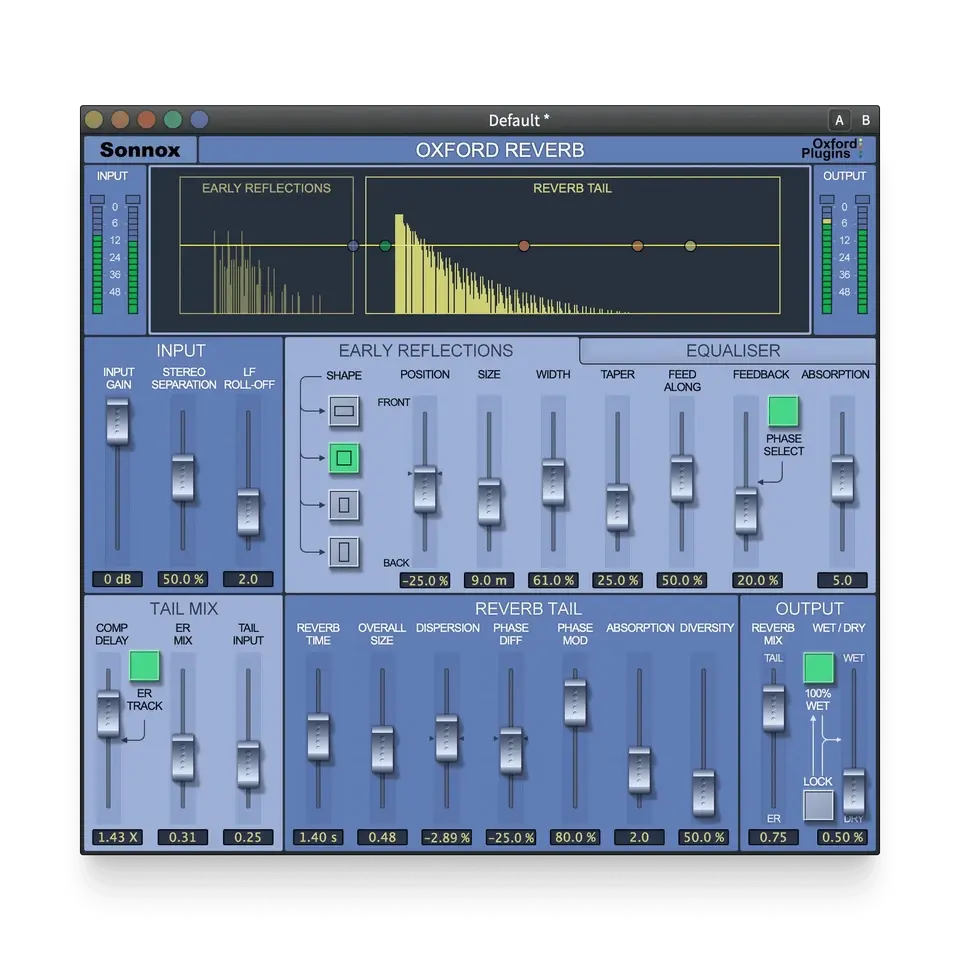Select the square early reflections shape
Image resolution: width=960 pixels, height=960 pixels.
pos(344,458)
